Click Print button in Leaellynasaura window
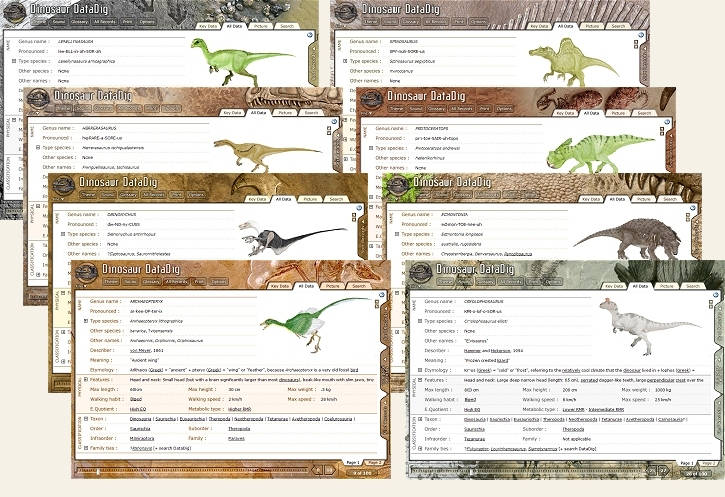725x497 pixels. pyautogui.click(x=128, y=21)
